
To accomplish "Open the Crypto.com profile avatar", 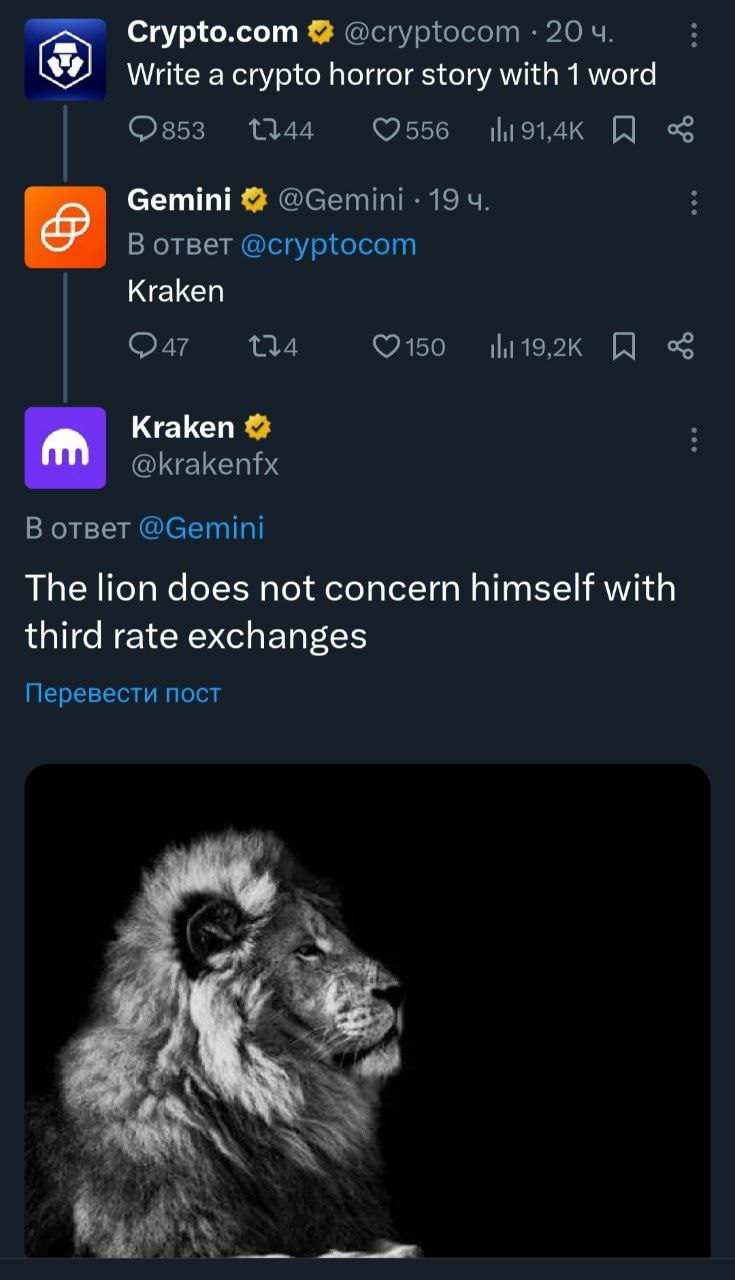I will pos(65,60).
